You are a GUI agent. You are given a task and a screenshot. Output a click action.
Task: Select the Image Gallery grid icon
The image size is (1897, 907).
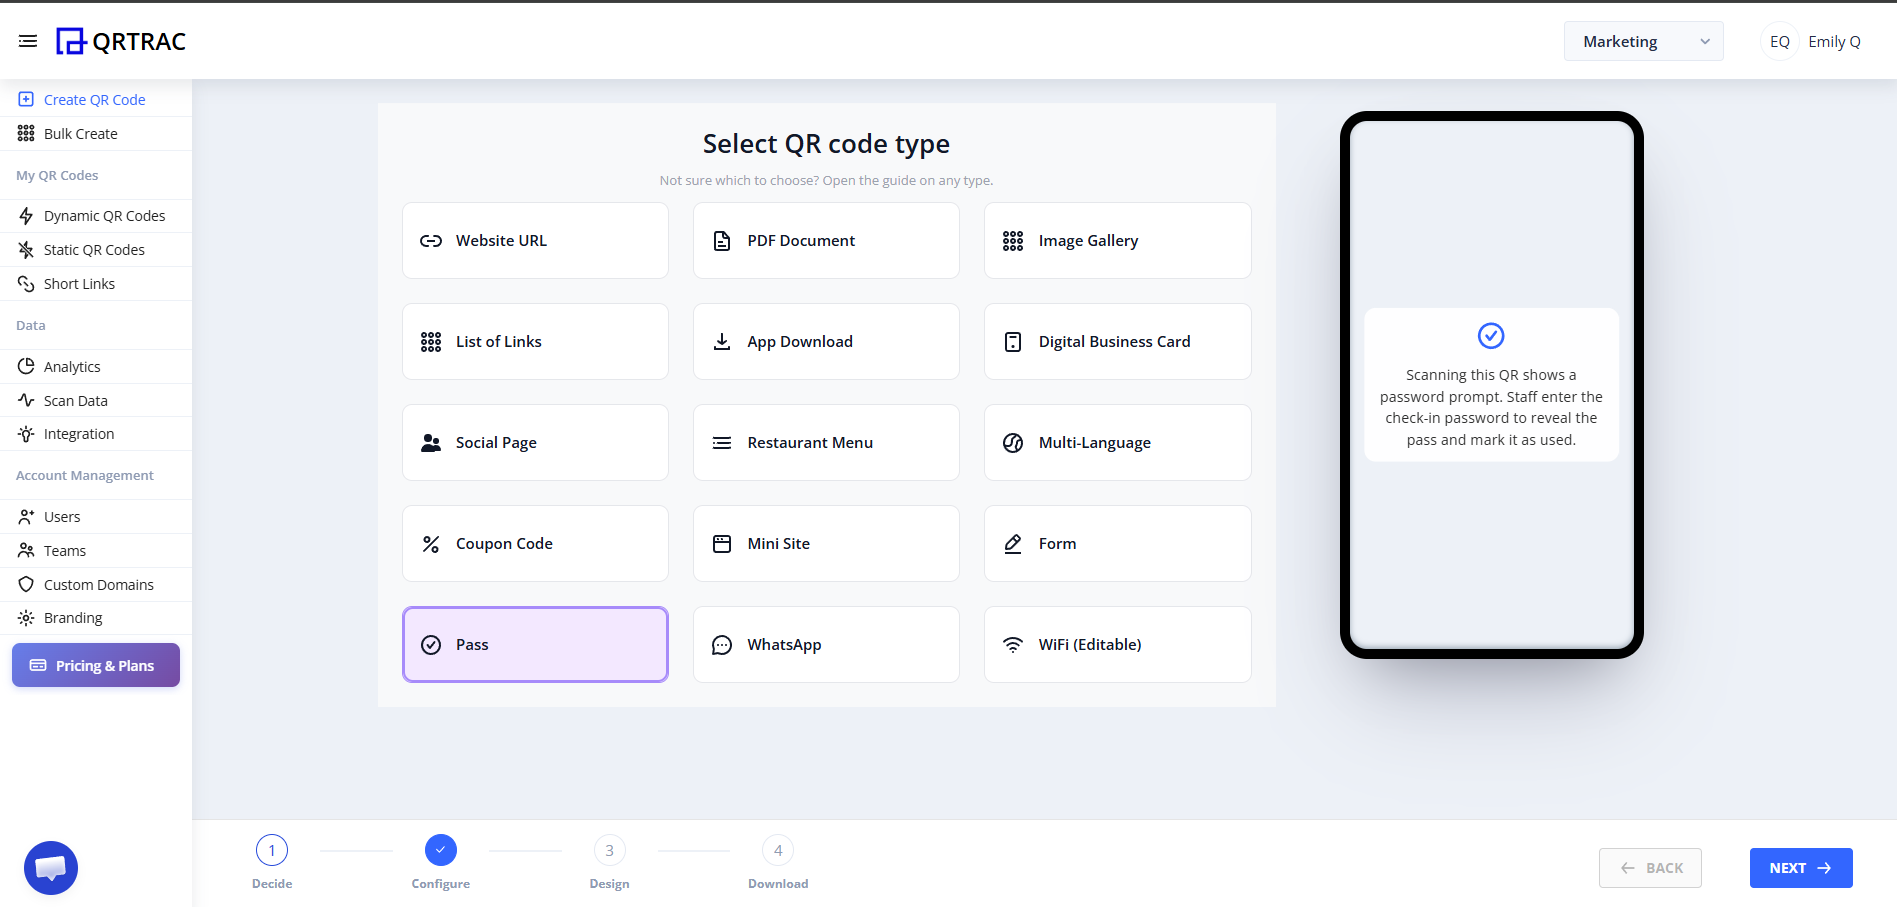pyautogui.click(x=1013, y=241)
